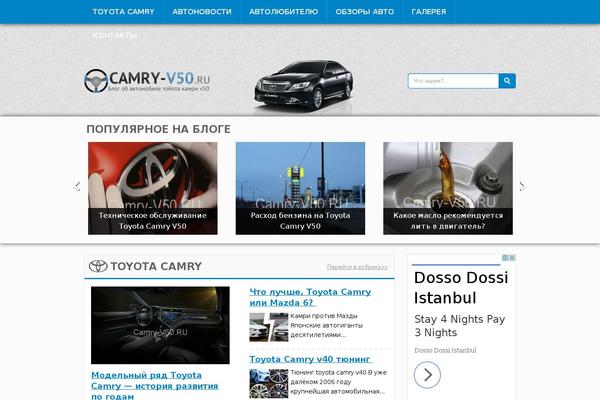The width and height of the screenshot is (600, 400).
Task: Open Что лучше, Toyota Camry или Mazda 6 link
Action: 310,297
